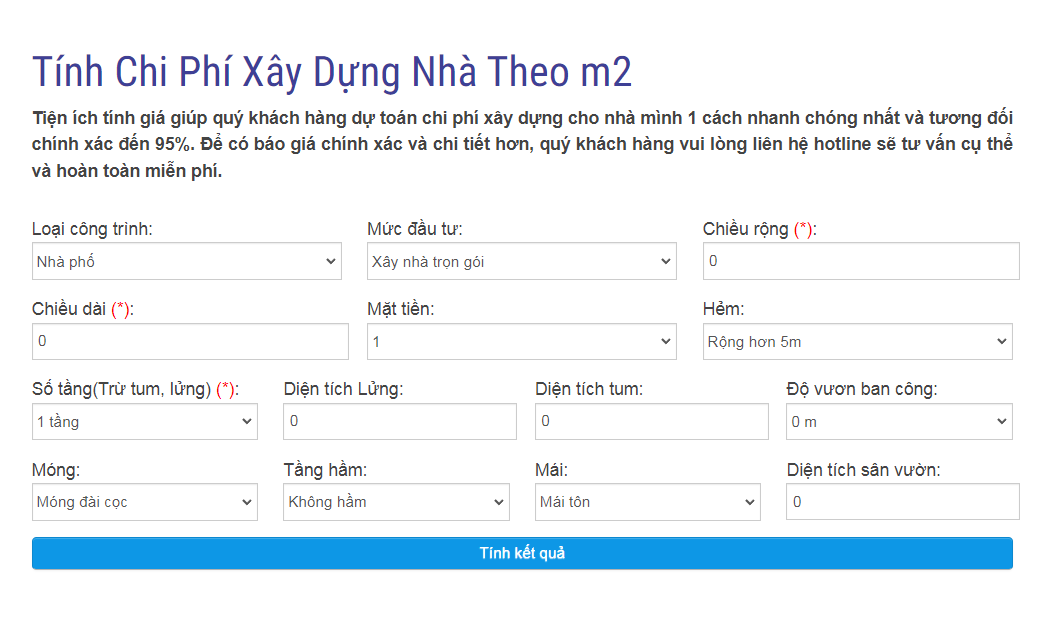1044x639 pixels.
Task: Click the Diện tích Lửng input field
Action: (x=400, y=422)
